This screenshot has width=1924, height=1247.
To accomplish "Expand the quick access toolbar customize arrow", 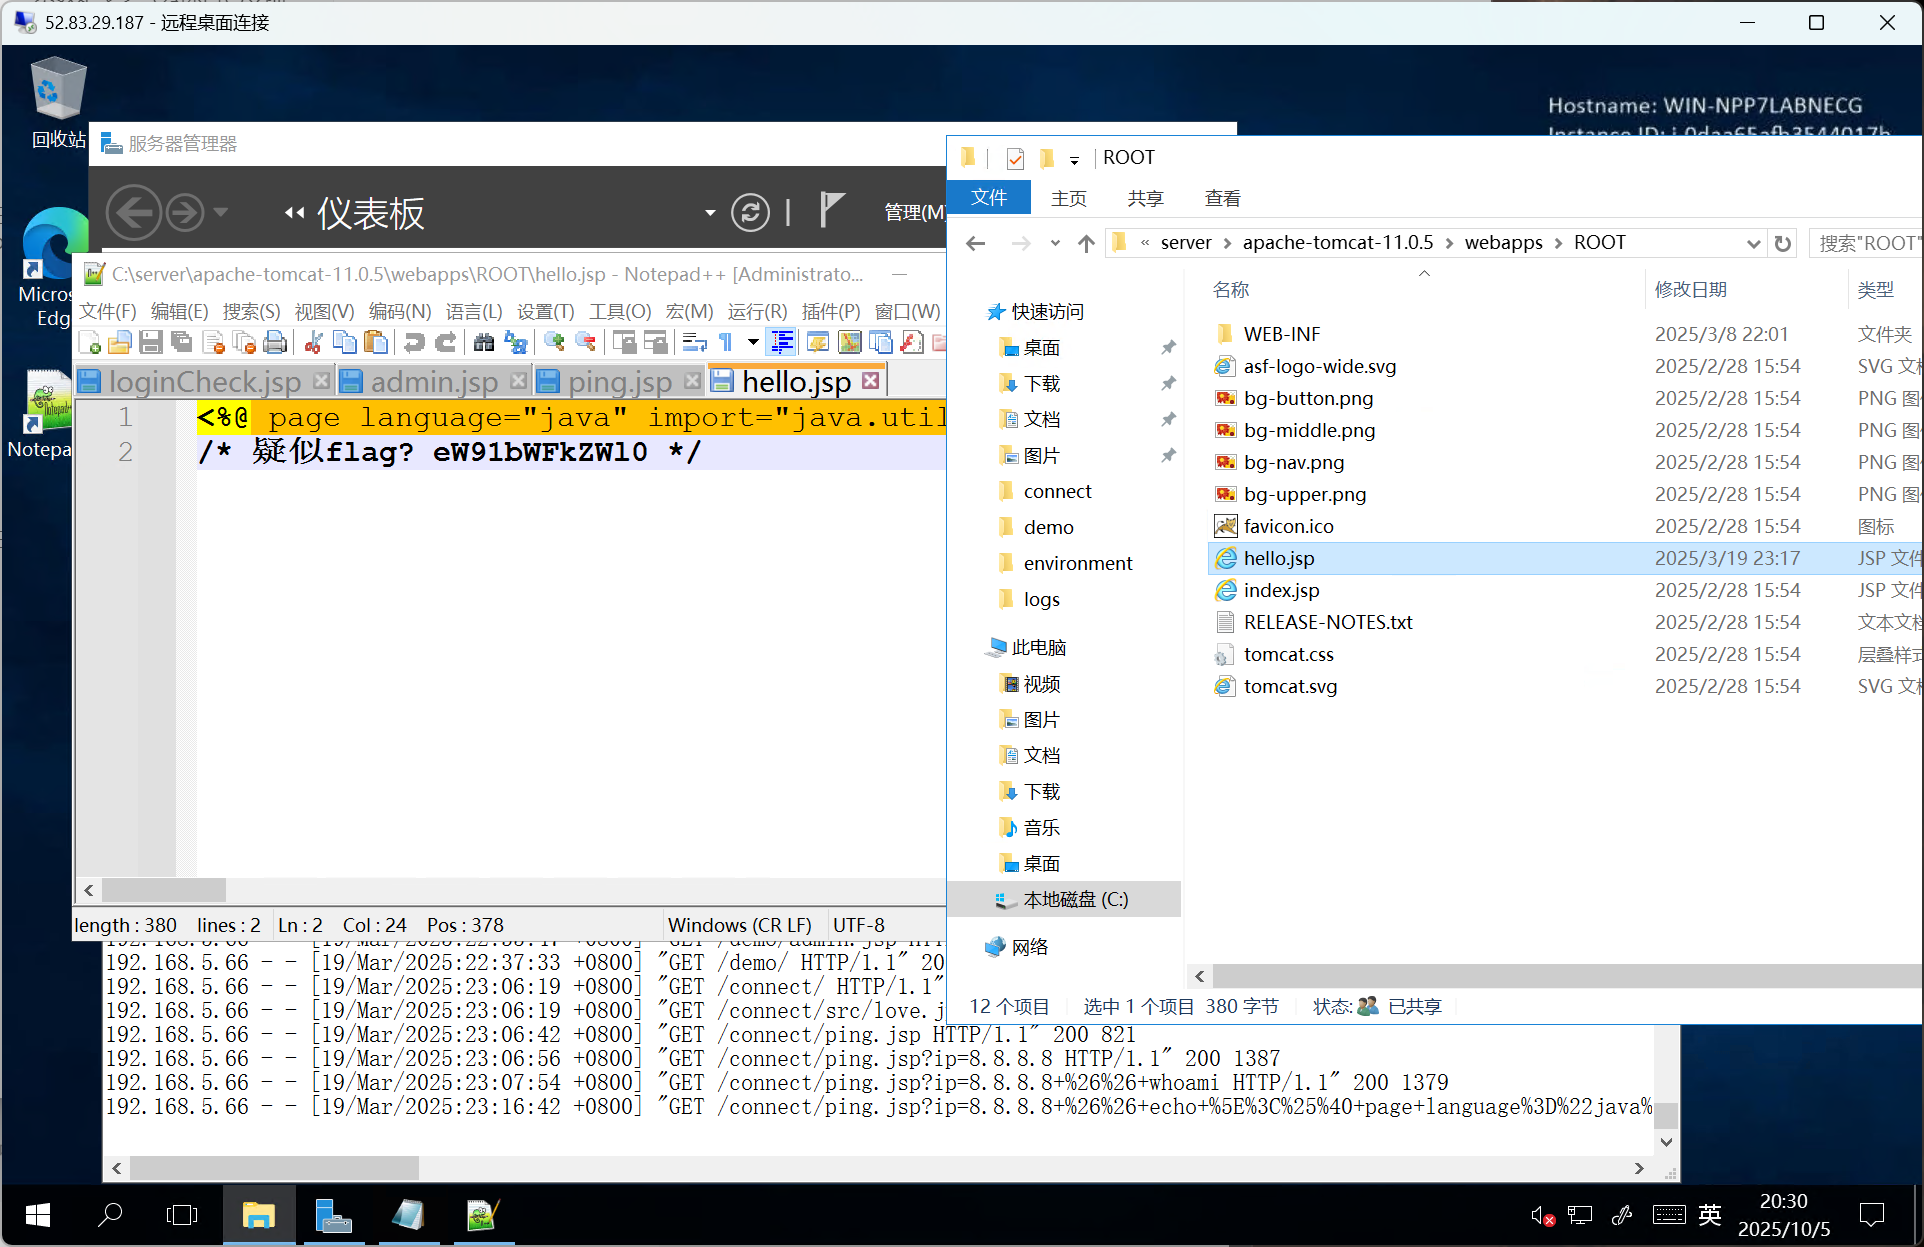I will click(x=1074, y=159).
